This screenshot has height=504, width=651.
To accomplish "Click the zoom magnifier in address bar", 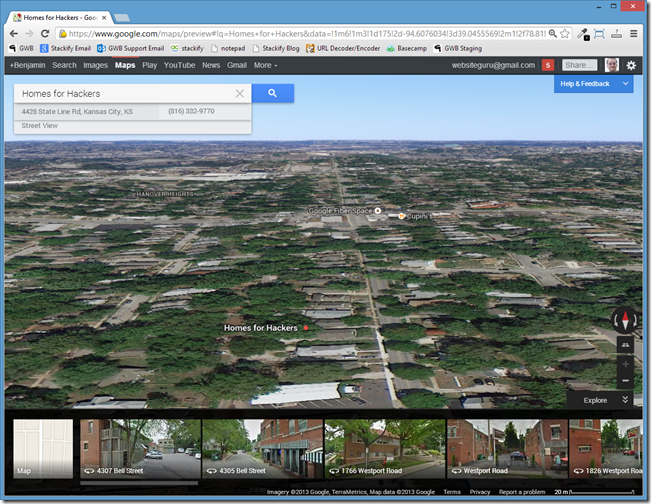I will point(553,33).
